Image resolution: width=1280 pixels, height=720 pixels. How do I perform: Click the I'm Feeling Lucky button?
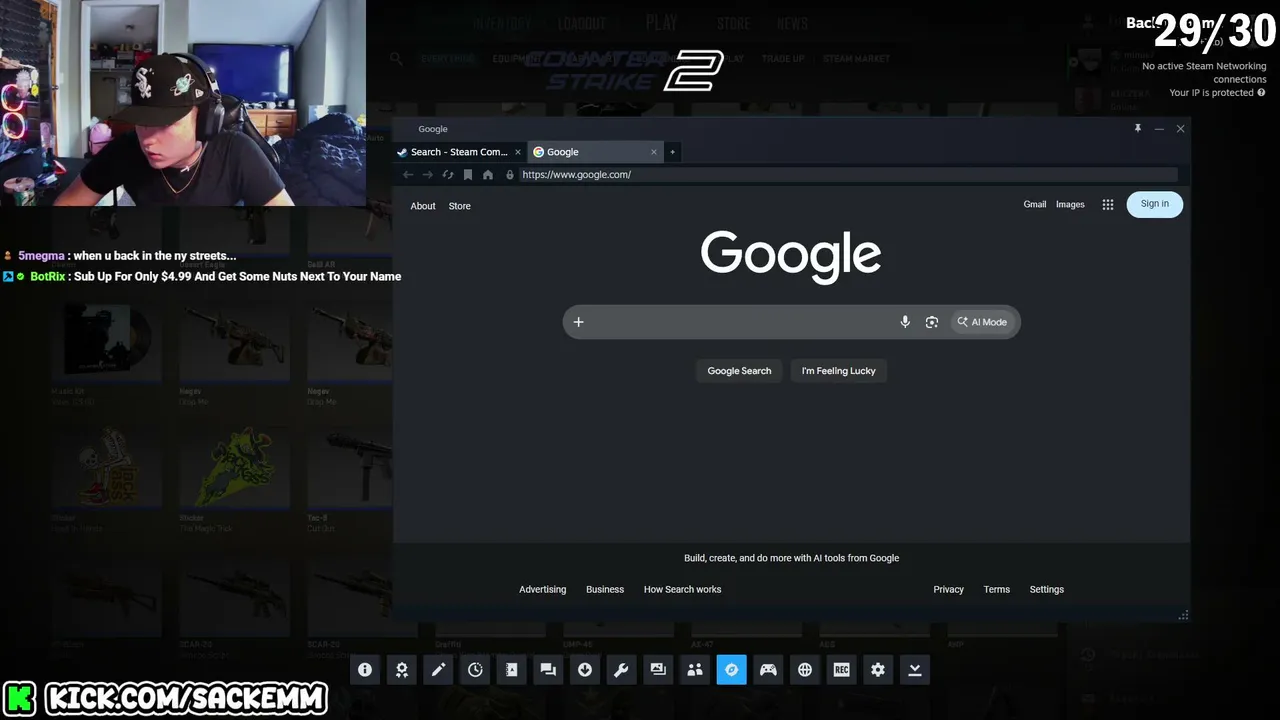838,371
